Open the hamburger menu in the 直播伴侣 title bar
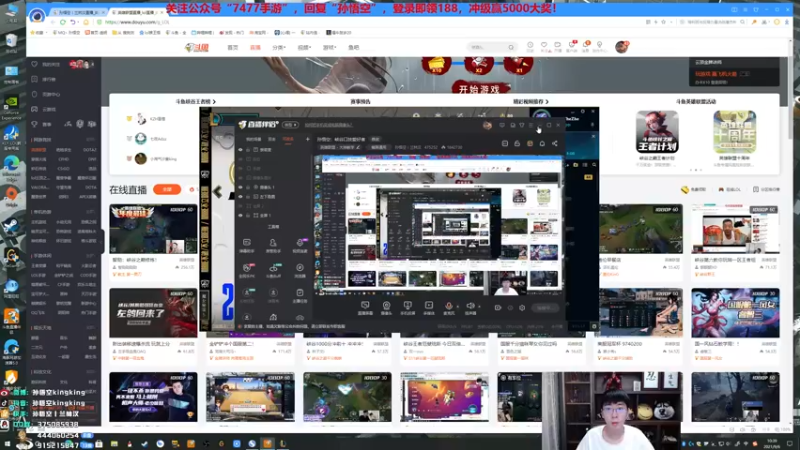The height and width of the screenshot is (450, 800). pyautogui.click(x=531, y=125)
